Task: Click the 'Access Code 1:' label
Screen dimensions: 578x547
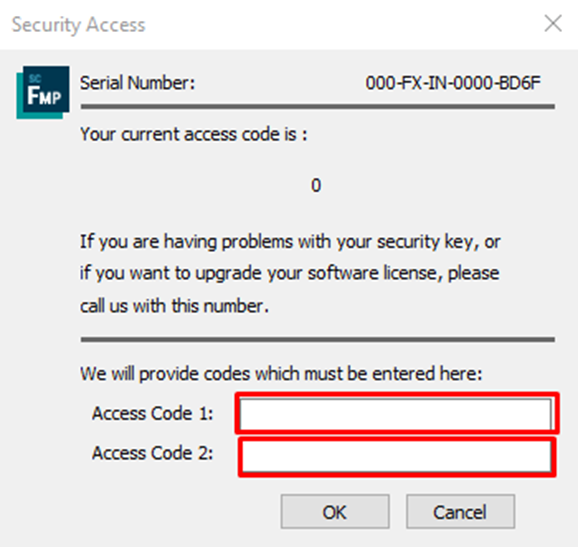Action: coord(153,413)
